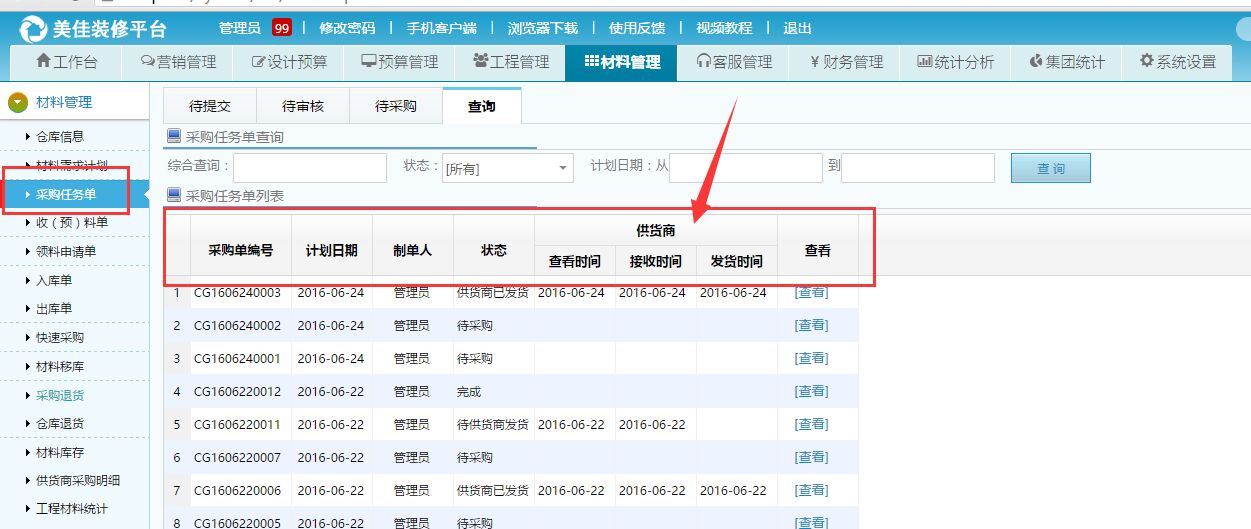Open the 工作台 home tab
This screenshot has width=1251, height=529.
pyautogui.click(x=66, y=62)
